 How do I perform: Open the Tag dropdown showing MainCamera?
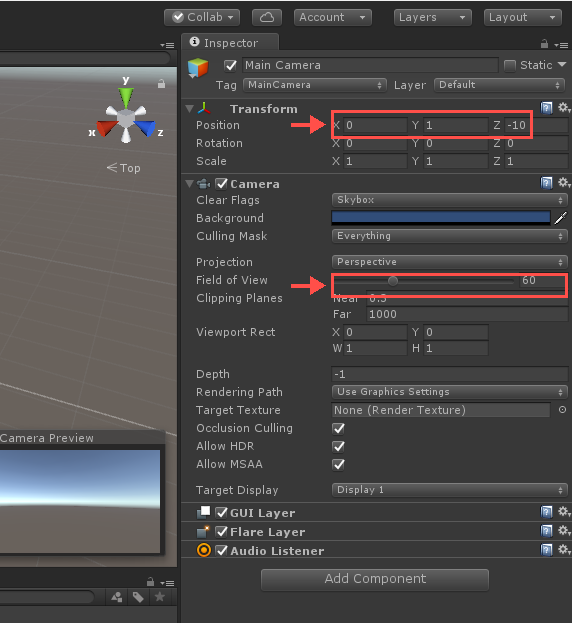(x=315, y=85)
